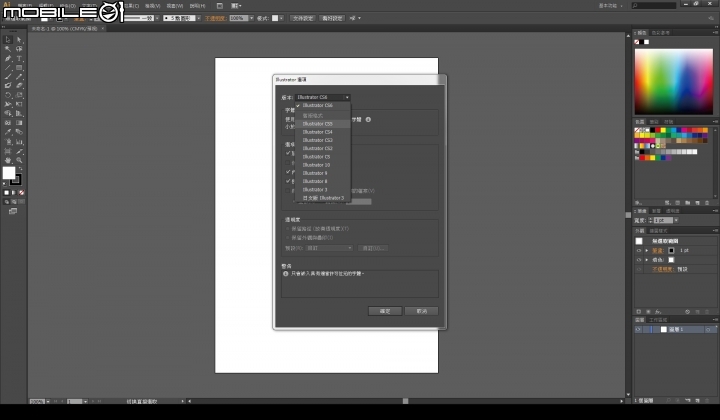Viewport: 720px width, 420px height.
Task: Select the Eraser tool
Action: pyautogui.click(x=19, y=86)
